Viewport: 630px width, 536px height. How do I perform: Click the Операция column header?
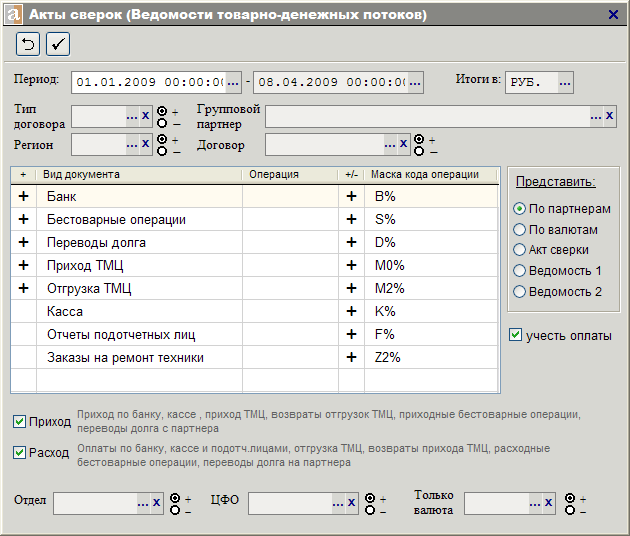pyautogui.click(x=290, y=174)
